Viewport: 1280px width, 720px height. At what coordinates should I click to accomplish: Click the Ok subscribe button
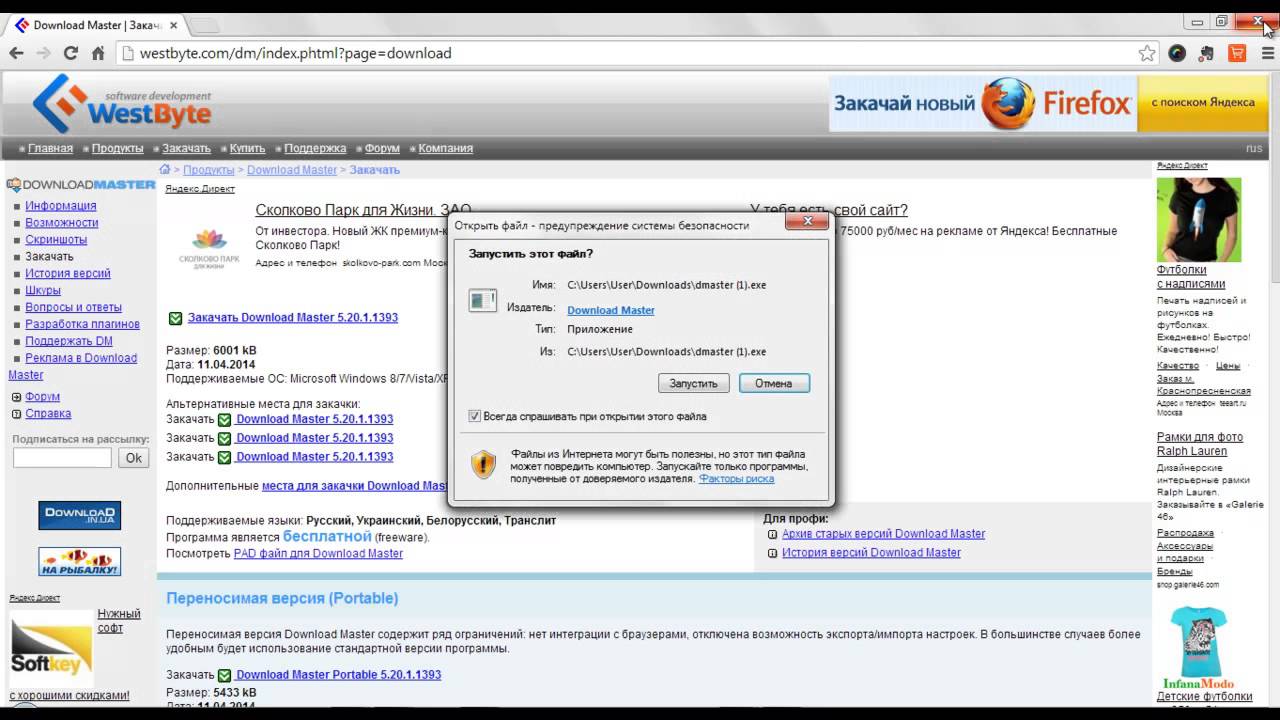(133, 458)
